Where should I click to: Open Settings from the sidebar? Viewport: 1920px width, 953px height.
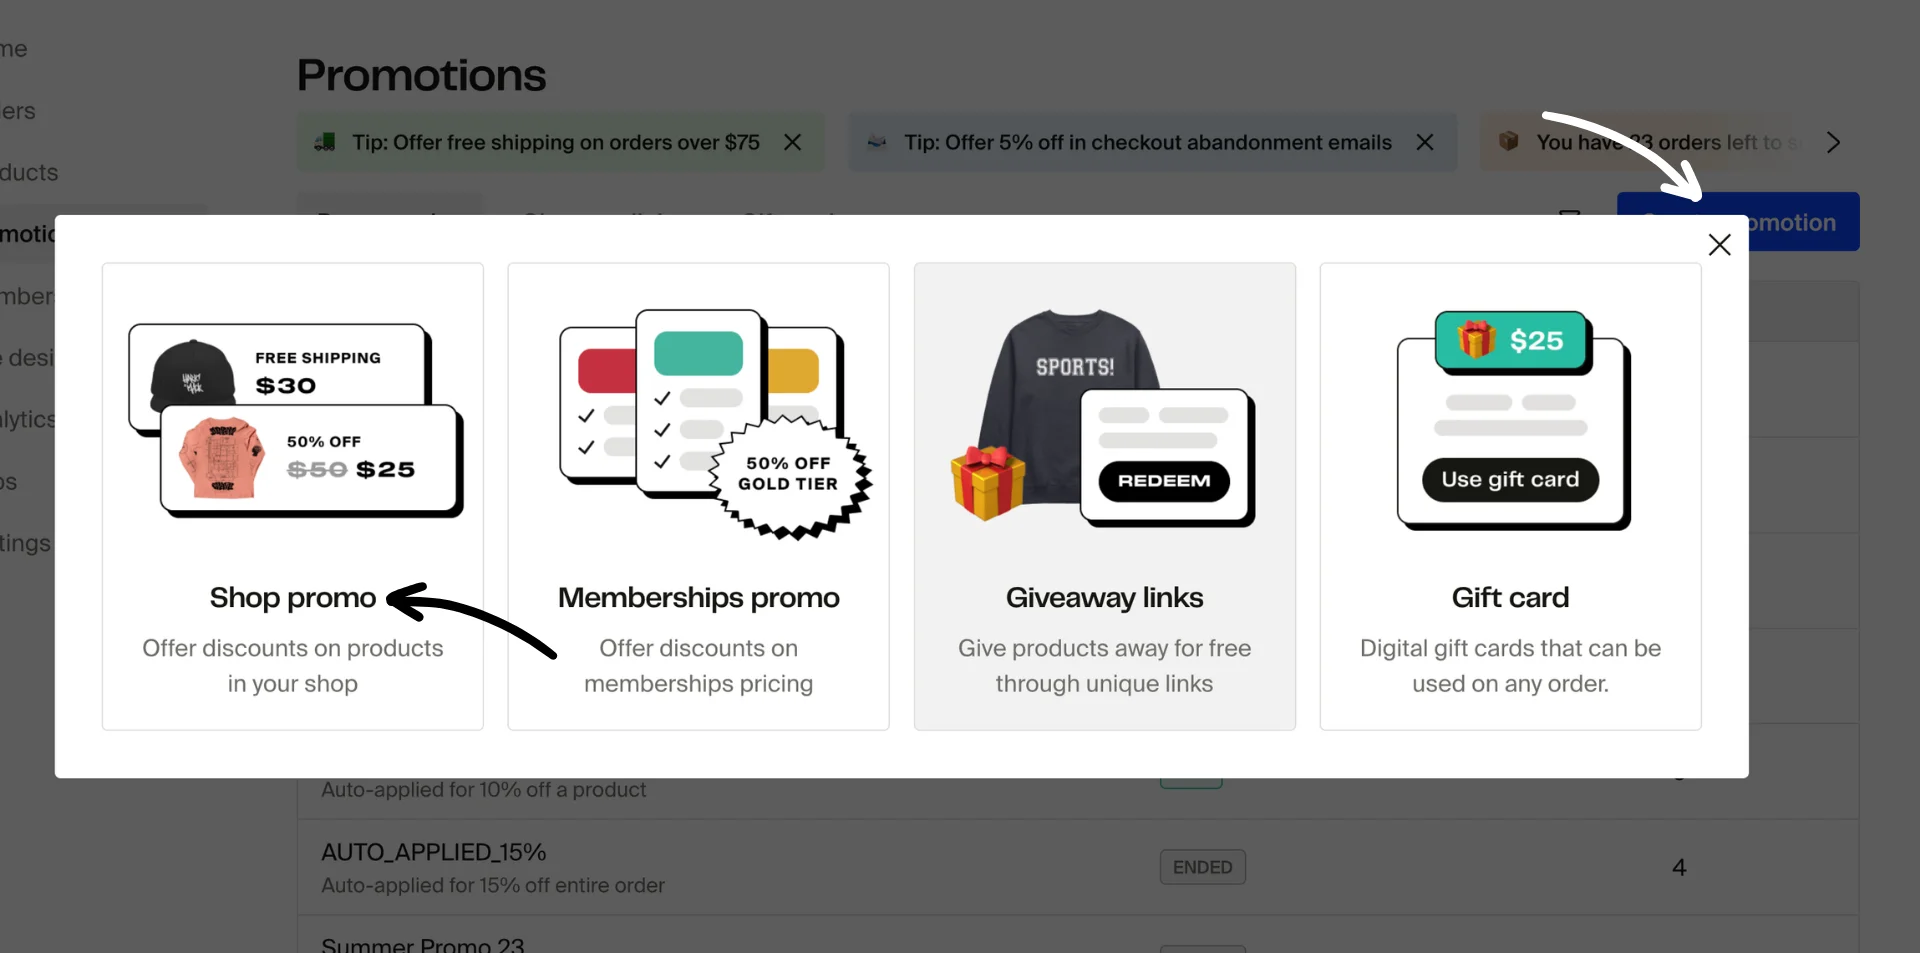click(x=25, y=543)
